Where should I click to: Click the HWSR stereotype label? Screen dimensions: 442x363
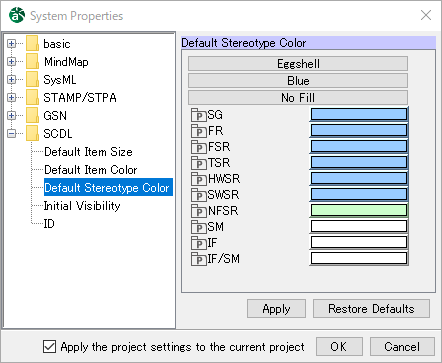click(x=224, y=179)
